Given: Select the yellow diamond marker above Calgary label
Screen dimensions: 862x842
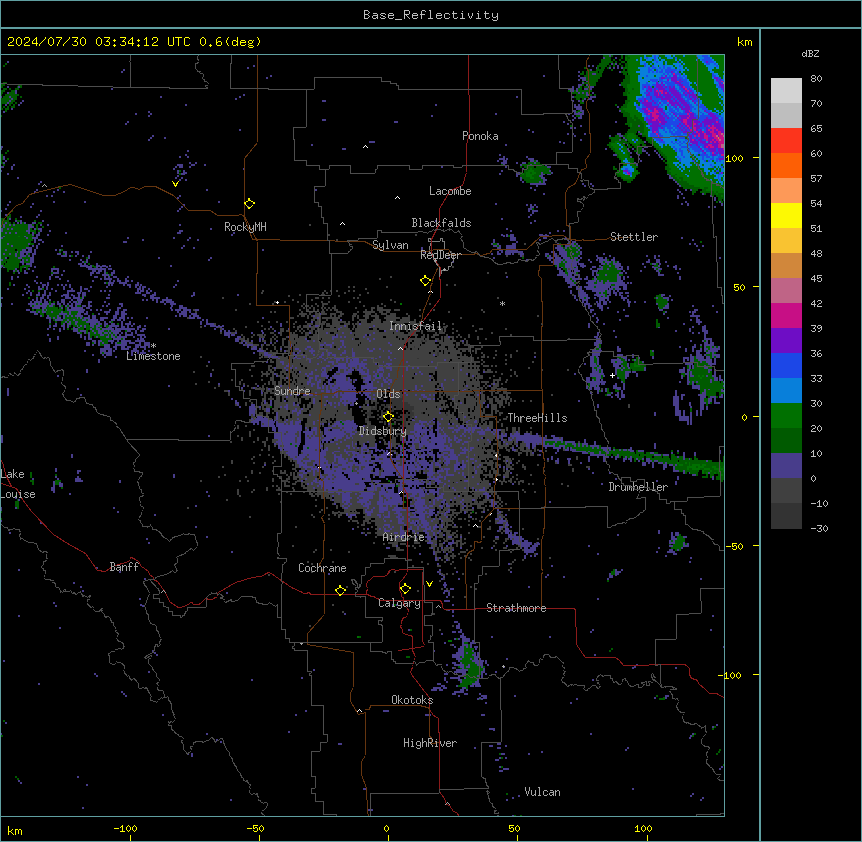Looking at the screenshot, I should pos(406,589).
